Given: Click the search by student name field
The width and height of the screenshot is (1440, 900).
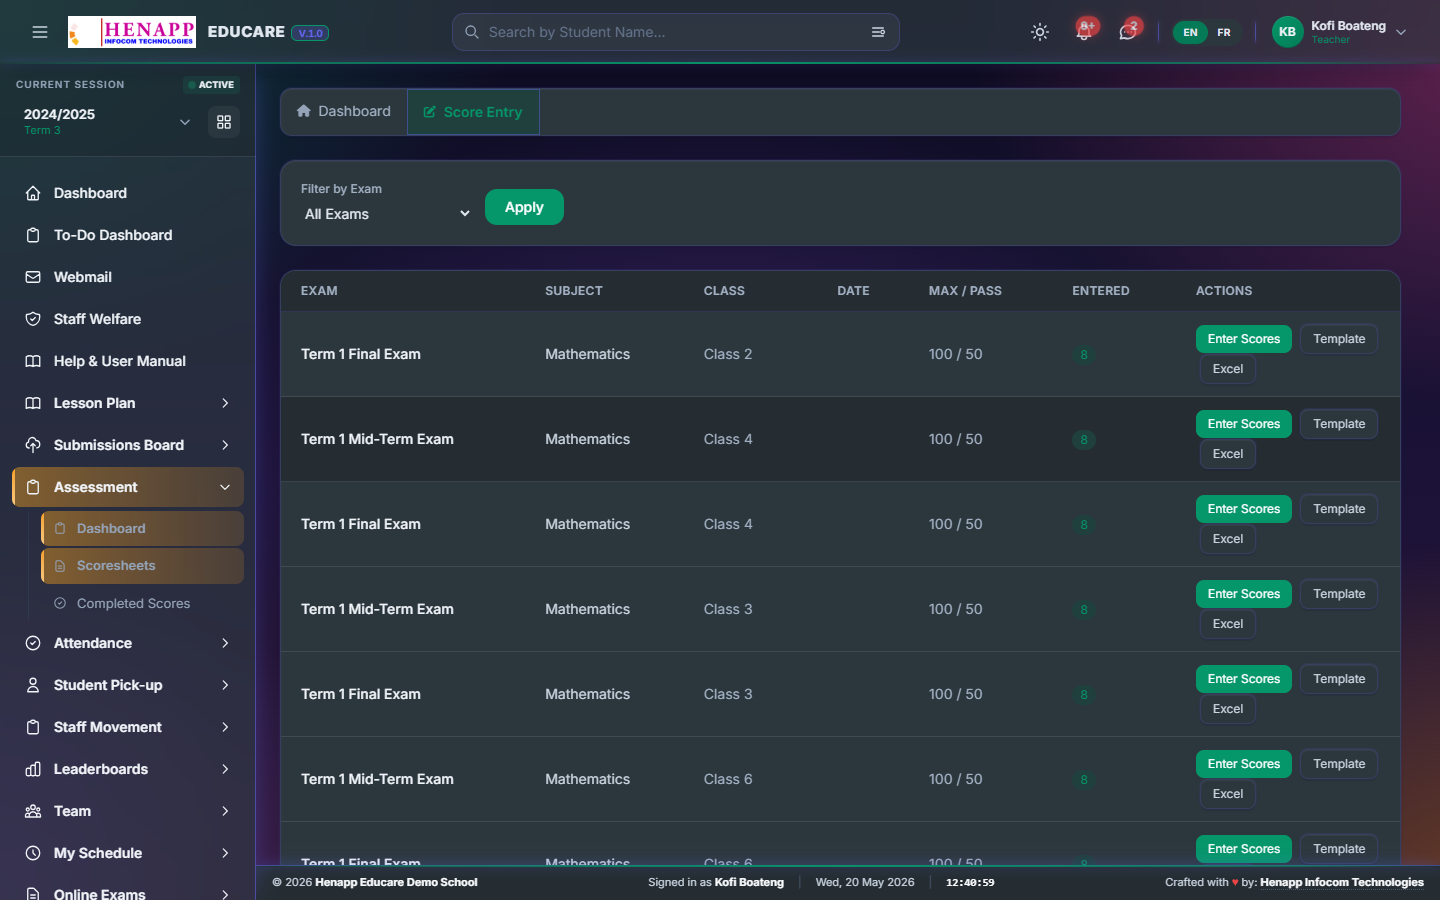Looking at the screenshot, I should (x=675, y=32).
